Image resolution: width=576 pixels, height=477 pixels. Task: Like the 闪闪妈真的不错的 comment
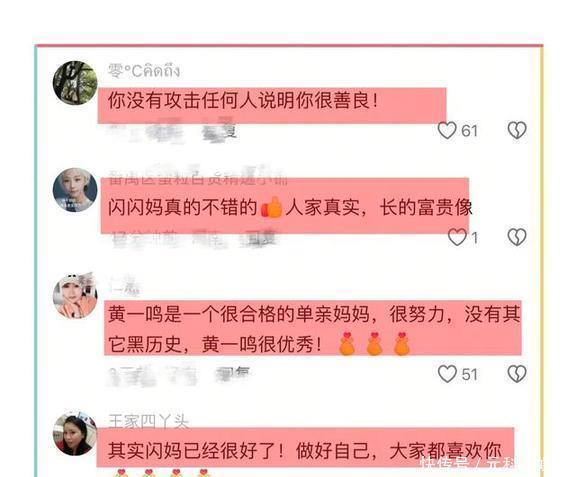[x=457, y=237]
